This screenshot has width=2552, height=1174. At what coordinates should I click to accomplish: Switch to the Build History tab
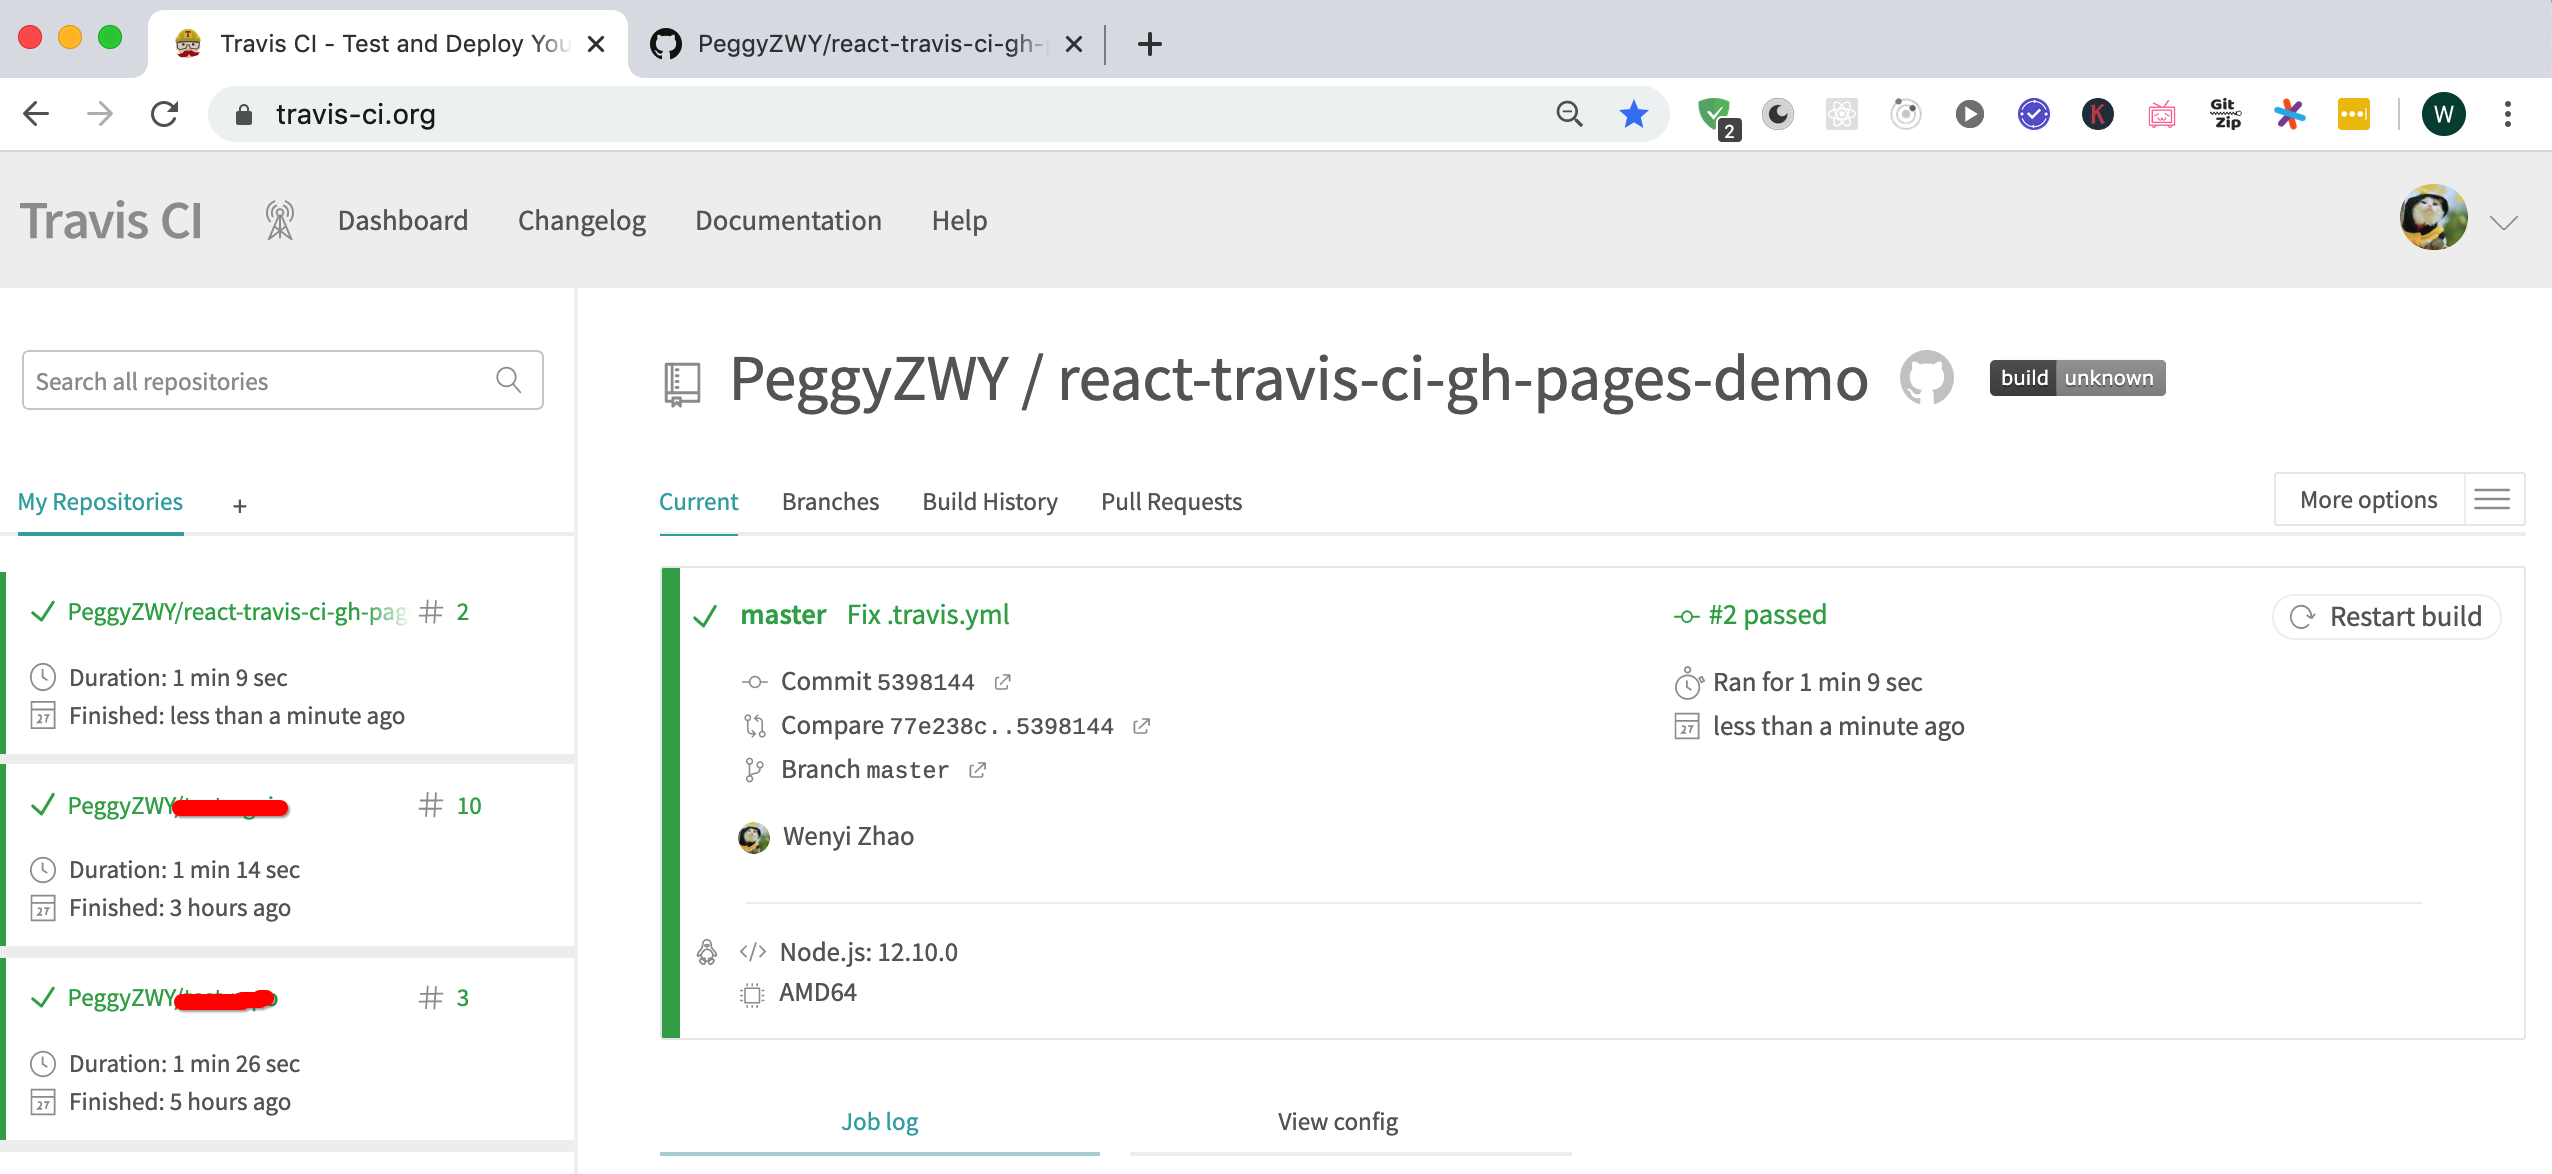(x=989, y=501)
